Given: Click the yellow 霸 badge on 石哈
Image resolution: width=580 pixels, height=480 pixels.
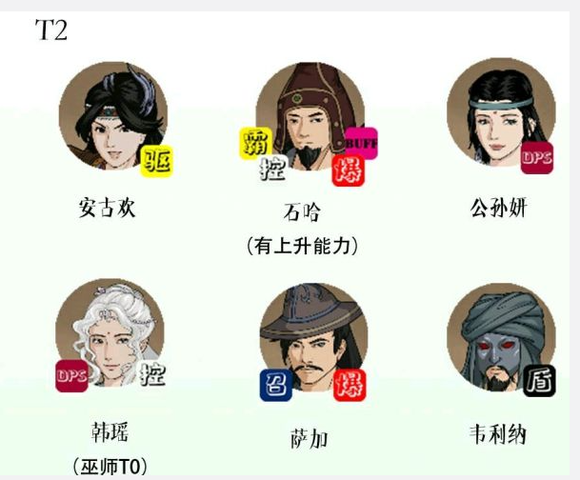Looking at the screenshot, I should tap(255, 143).
